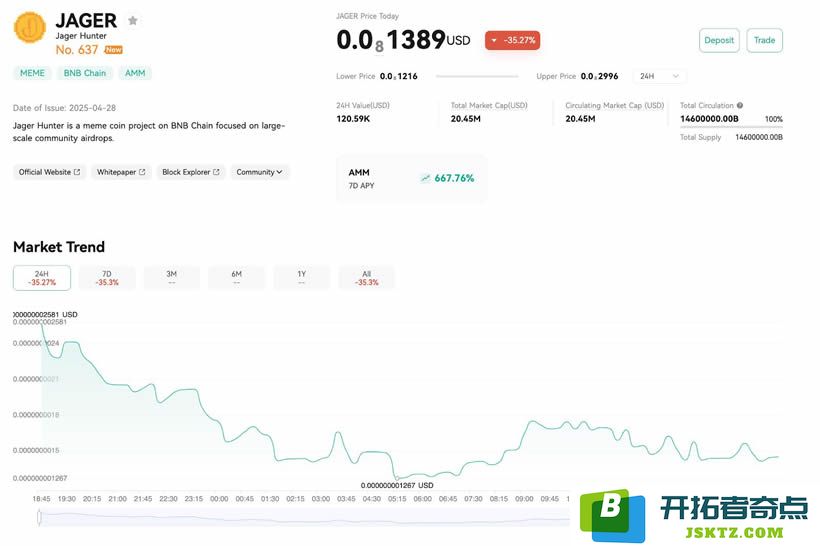Image resolution: width=820 pixels, height=546 pixels.
Task: Switch the chart to the 6M tab
Action: pyautogui.click(x=236, y=278)
